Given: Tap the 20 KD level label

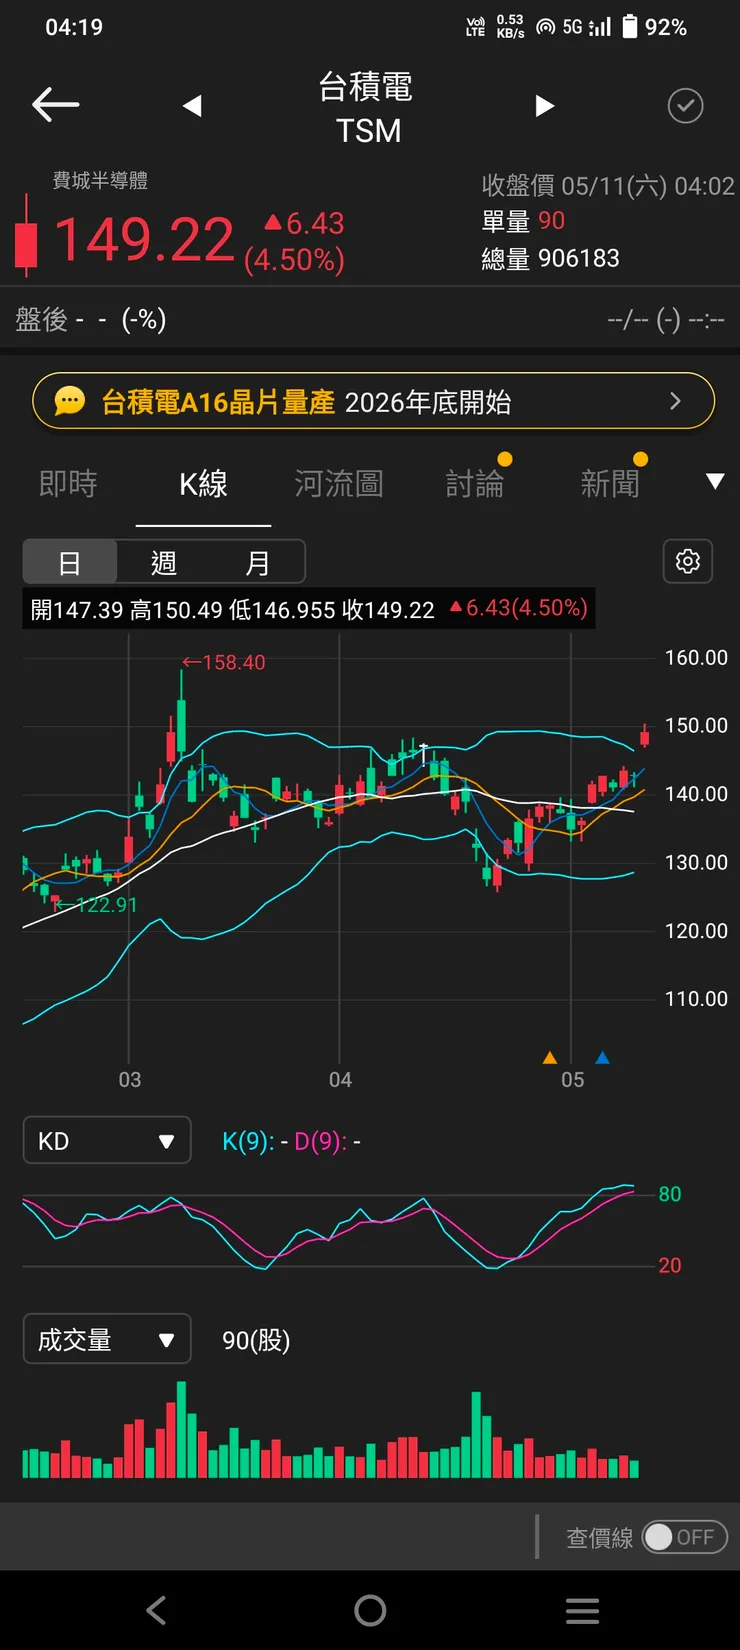Looking at the screenshot, I should [670, 1265].
